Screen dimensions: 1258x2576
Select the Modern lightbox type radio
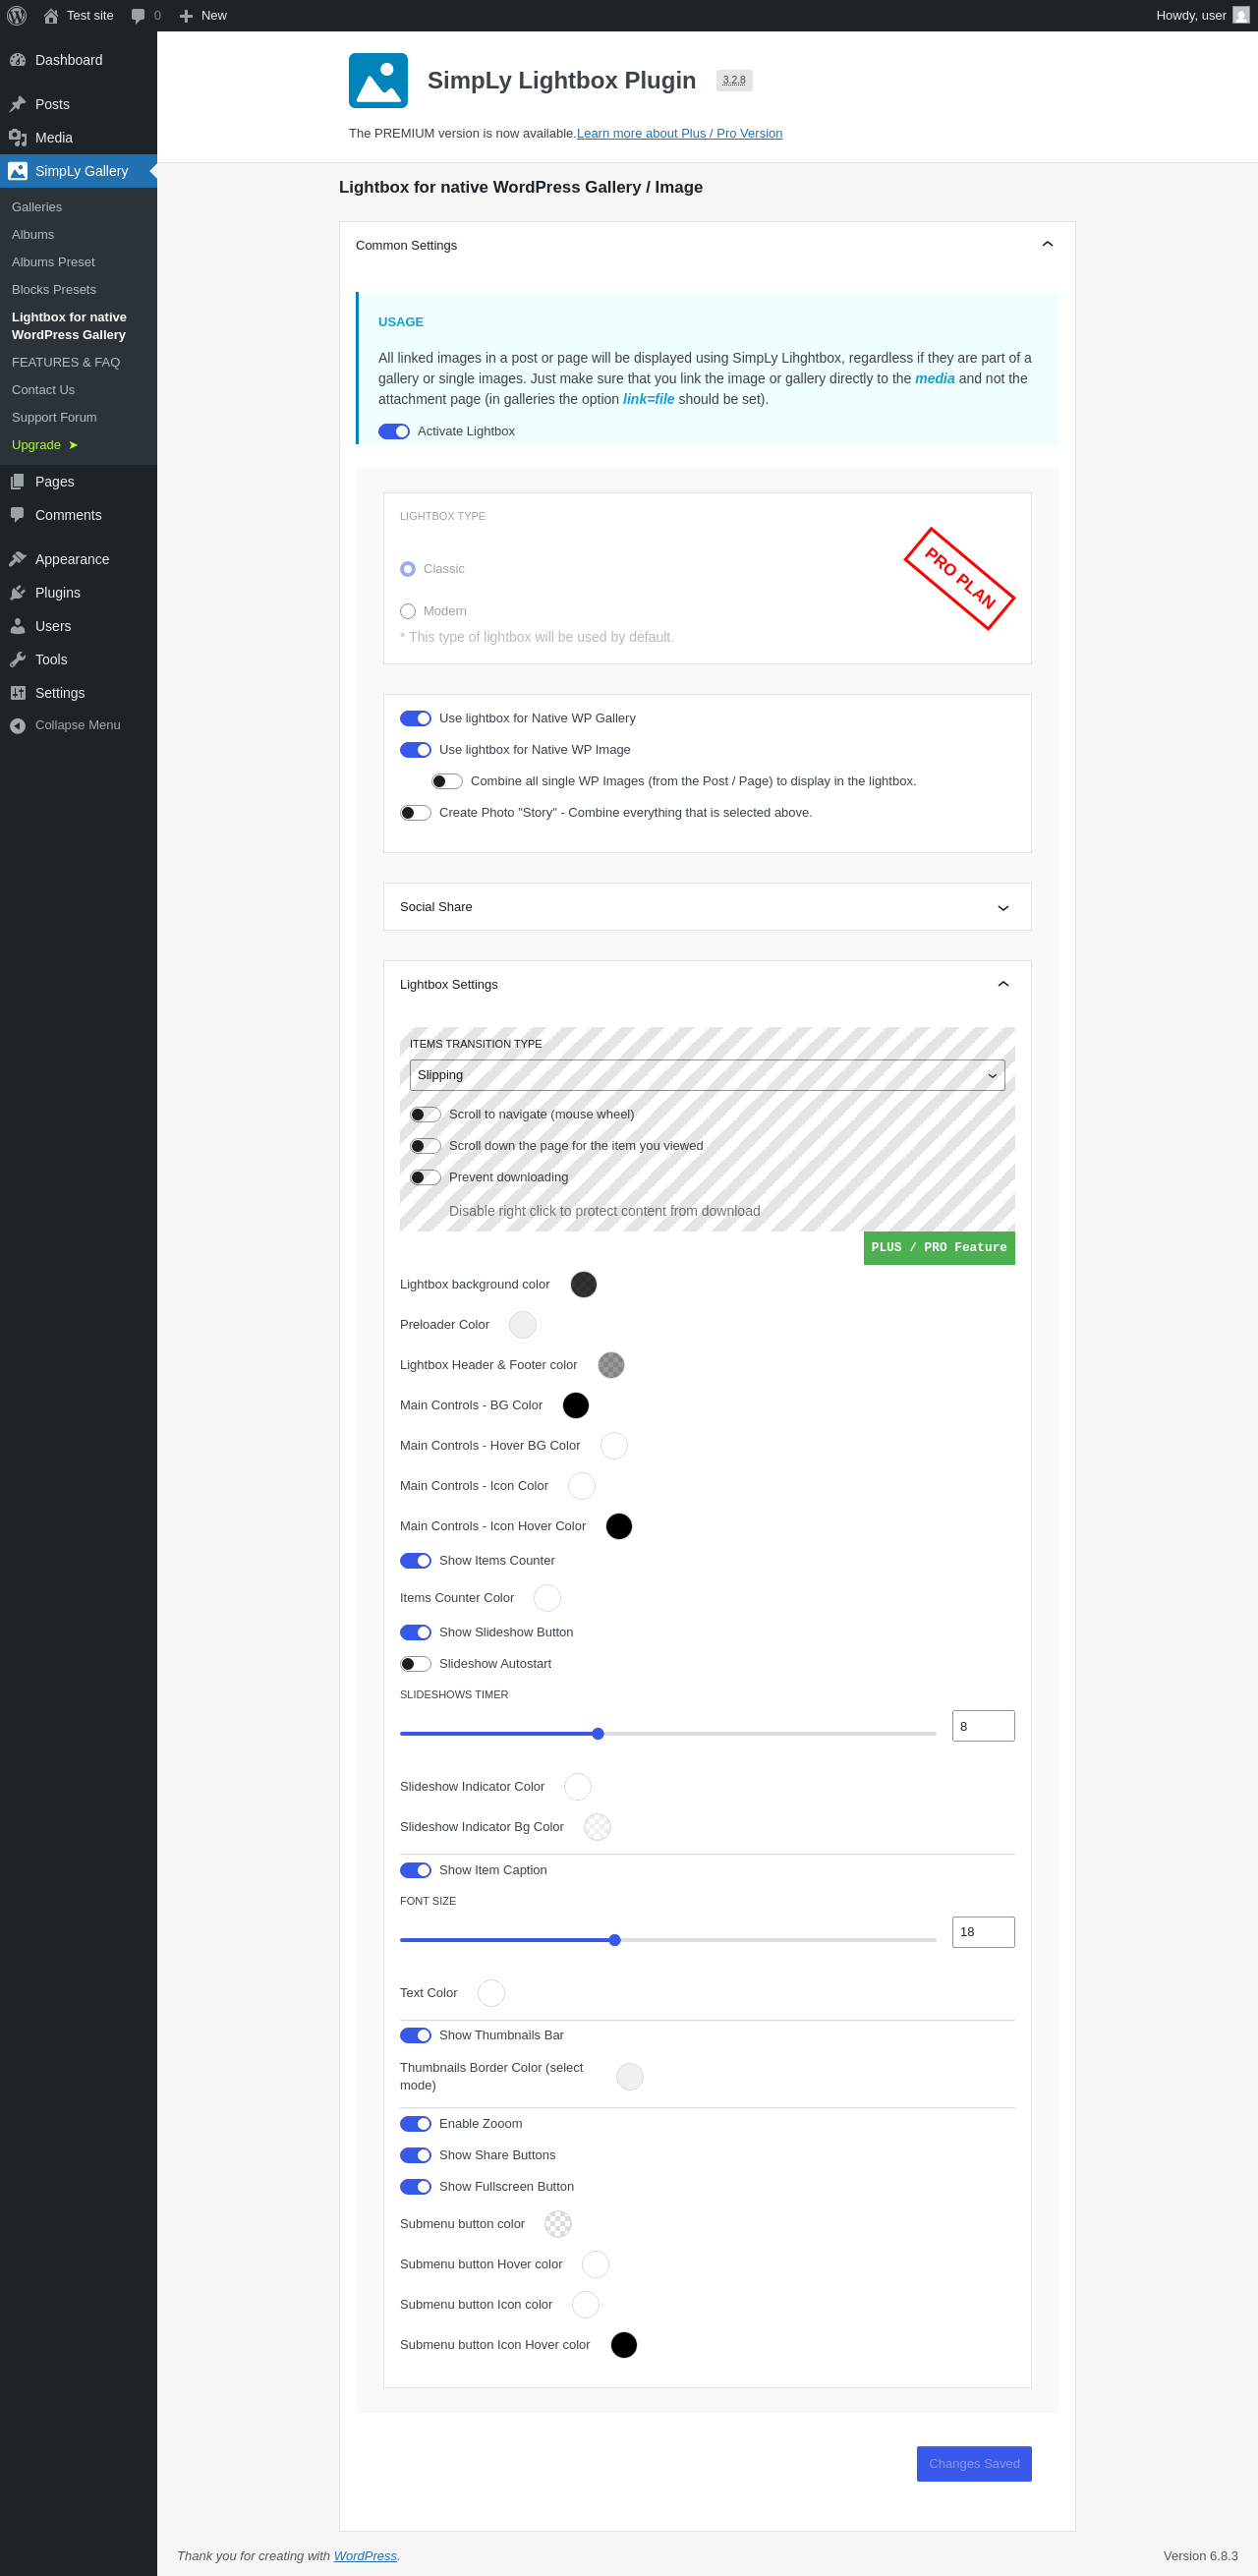408,611
